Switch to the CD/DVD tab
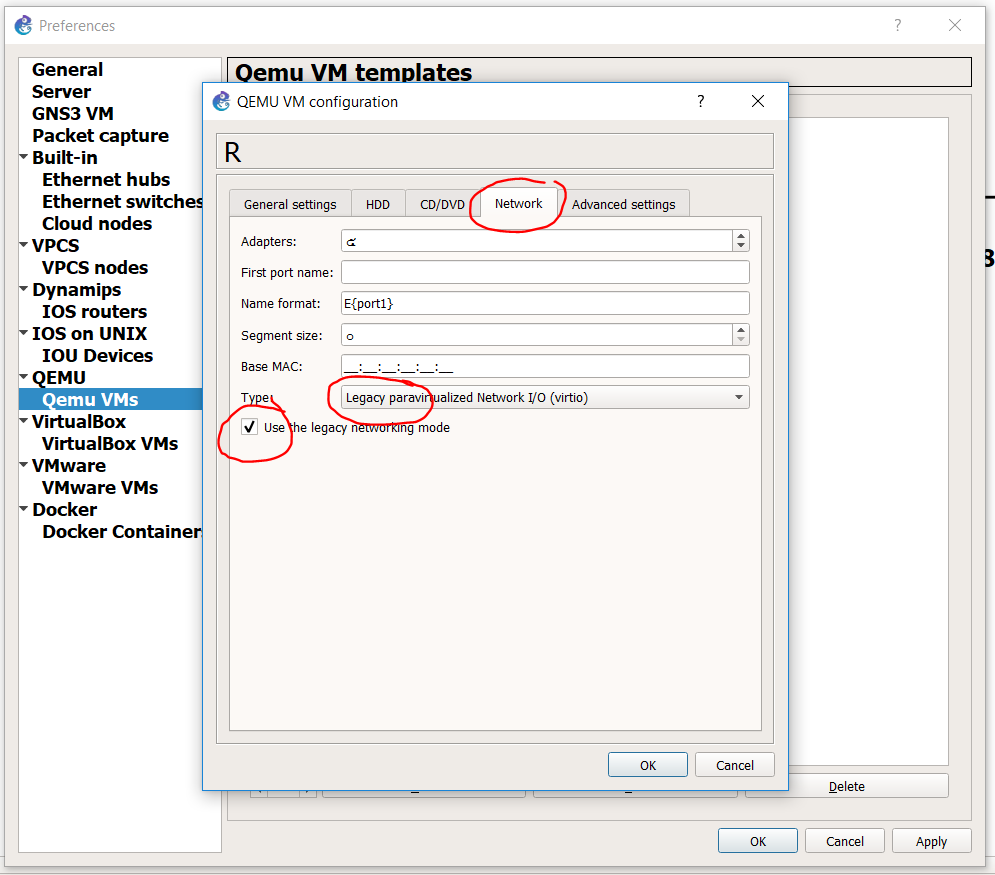This screenshot has width=995, height=875. 442,204
